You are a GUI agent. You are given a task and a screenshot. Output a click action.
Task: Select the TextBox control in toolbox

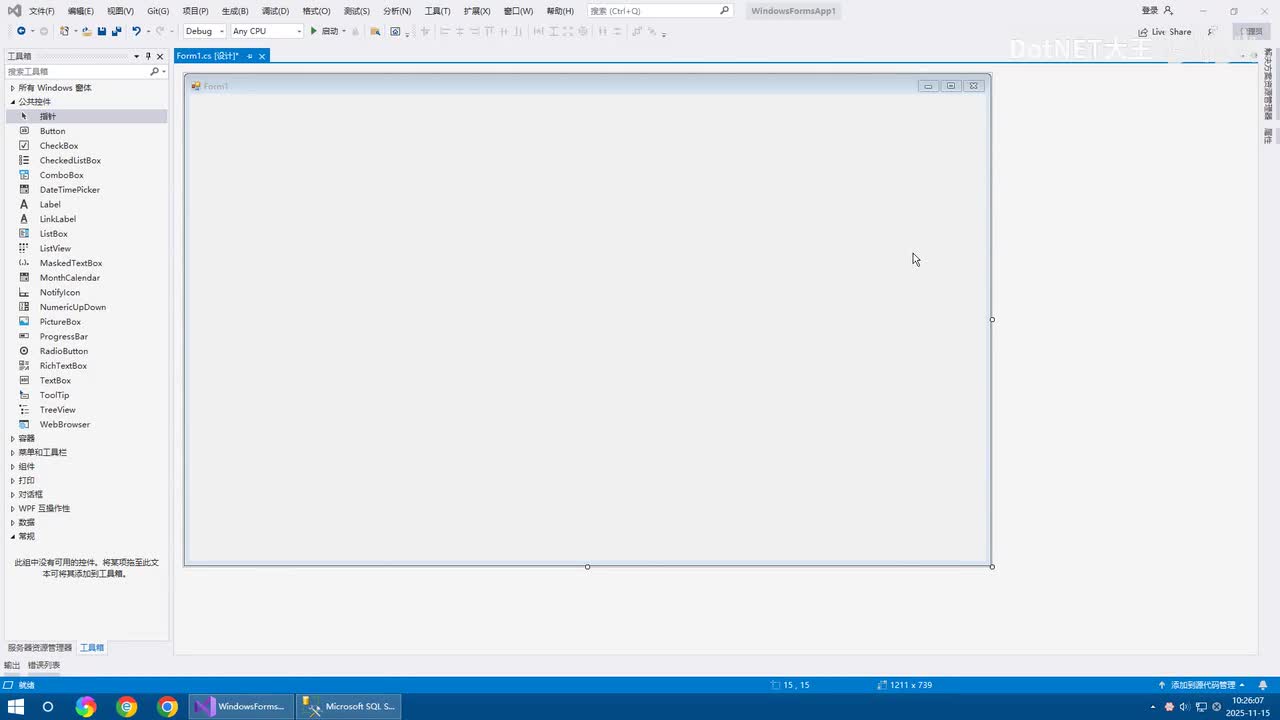[x=86, y=380]
